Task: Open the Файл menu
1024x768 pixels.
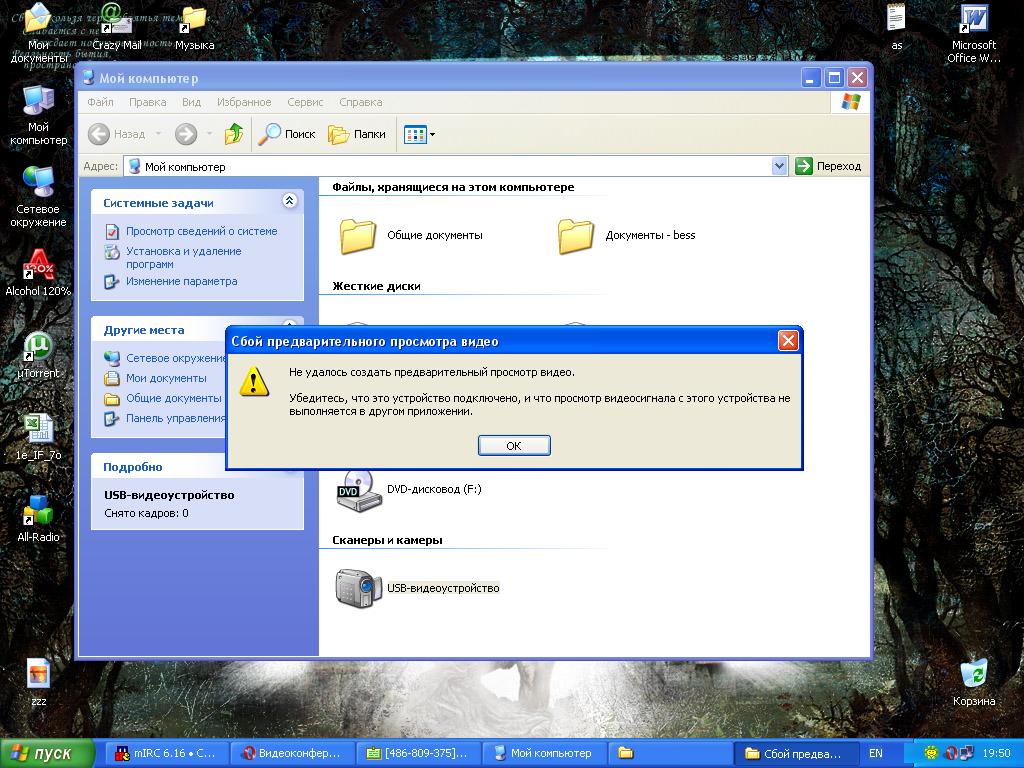Action: 100,102
